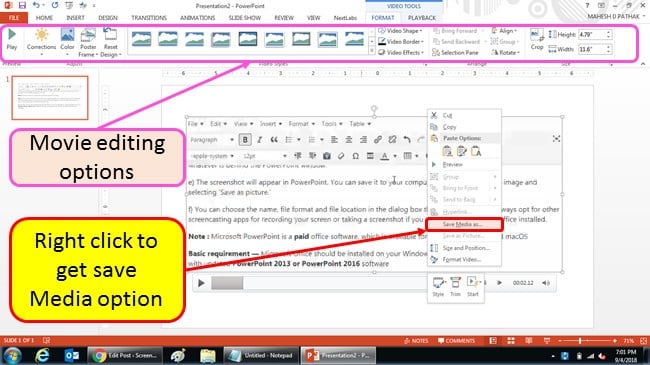Expand the video styles gallery
The height and width of the screenshot is (365, 650).
point(371,51)
